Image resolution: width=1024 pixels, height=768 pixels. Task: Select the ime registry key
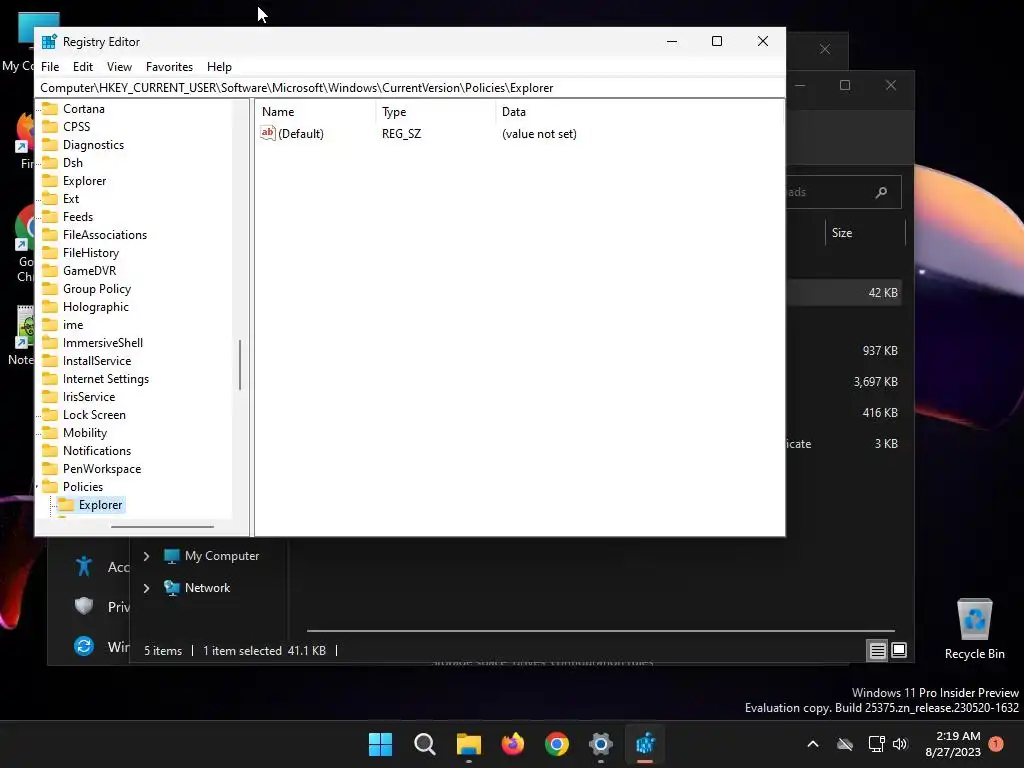pyautogui.click(x=72, y=325)
